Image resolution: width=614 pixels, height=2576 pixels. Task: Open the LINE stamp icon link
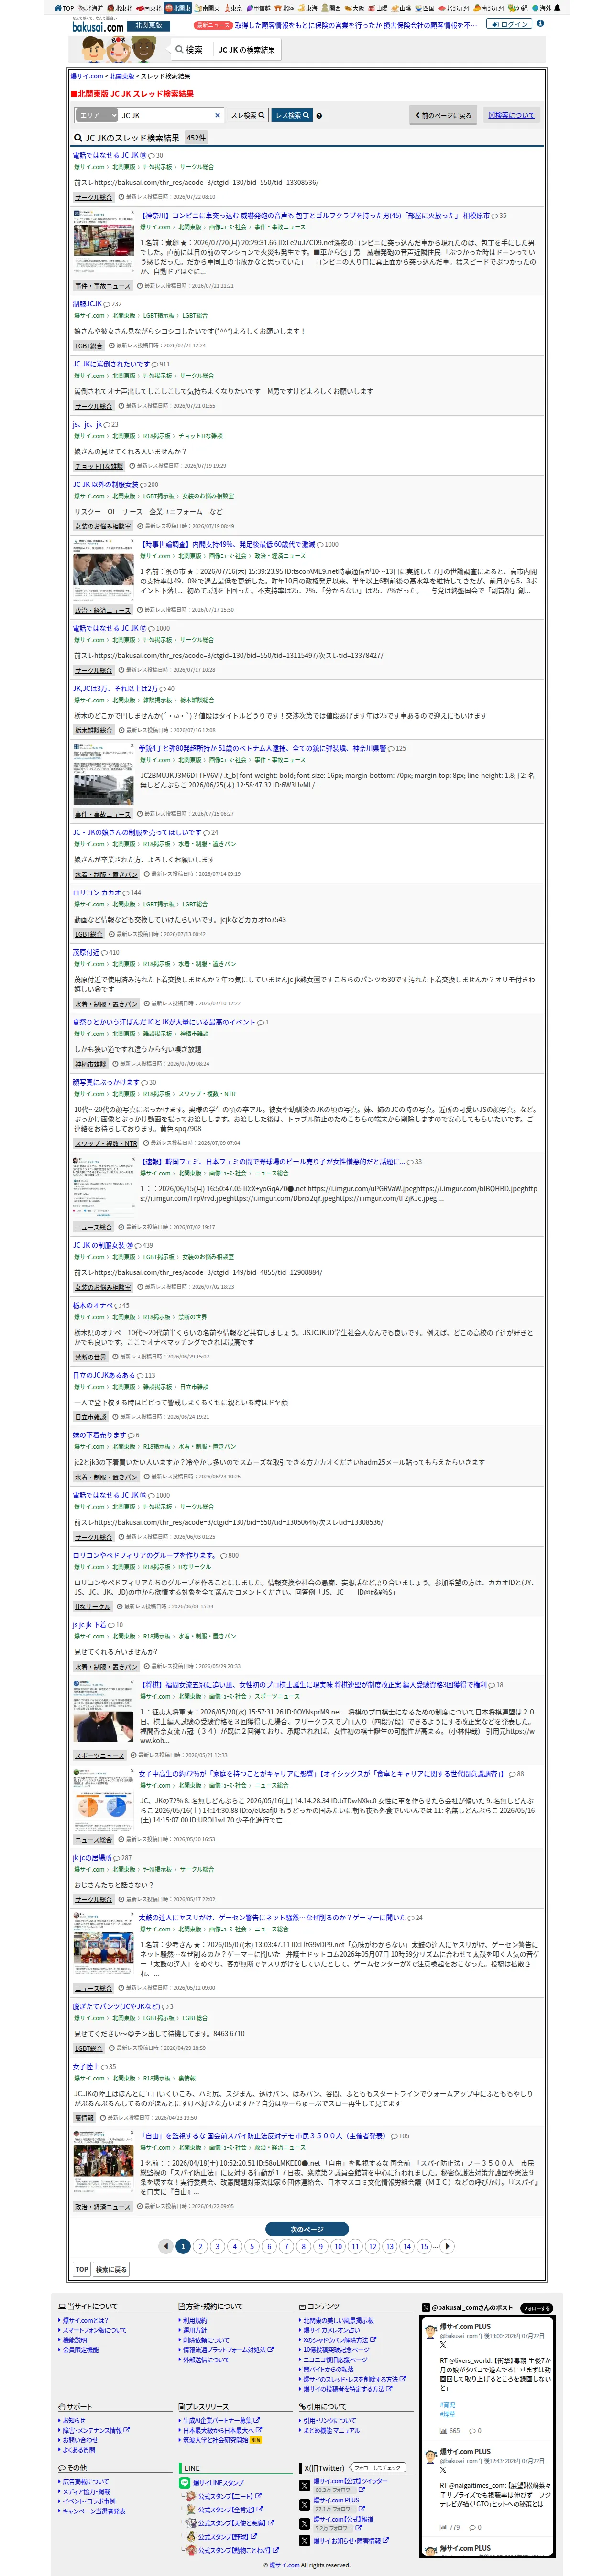coord(184,2482)
